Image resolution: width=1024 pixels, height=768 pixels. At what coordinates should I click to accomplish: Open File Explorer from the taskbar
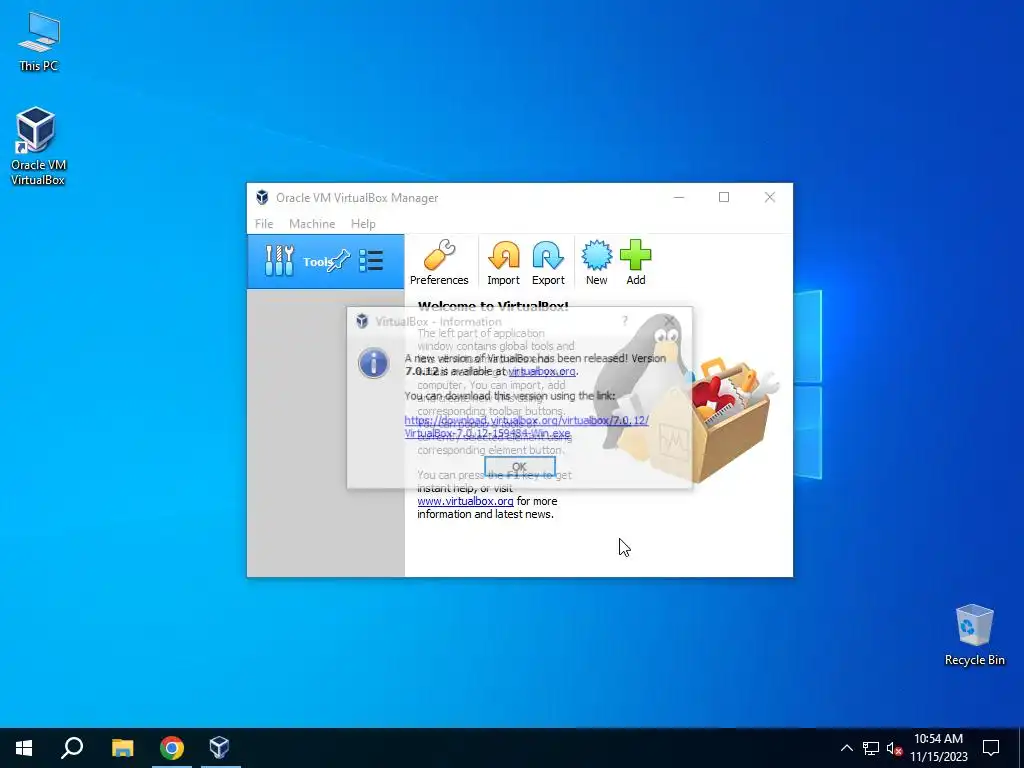122,748
